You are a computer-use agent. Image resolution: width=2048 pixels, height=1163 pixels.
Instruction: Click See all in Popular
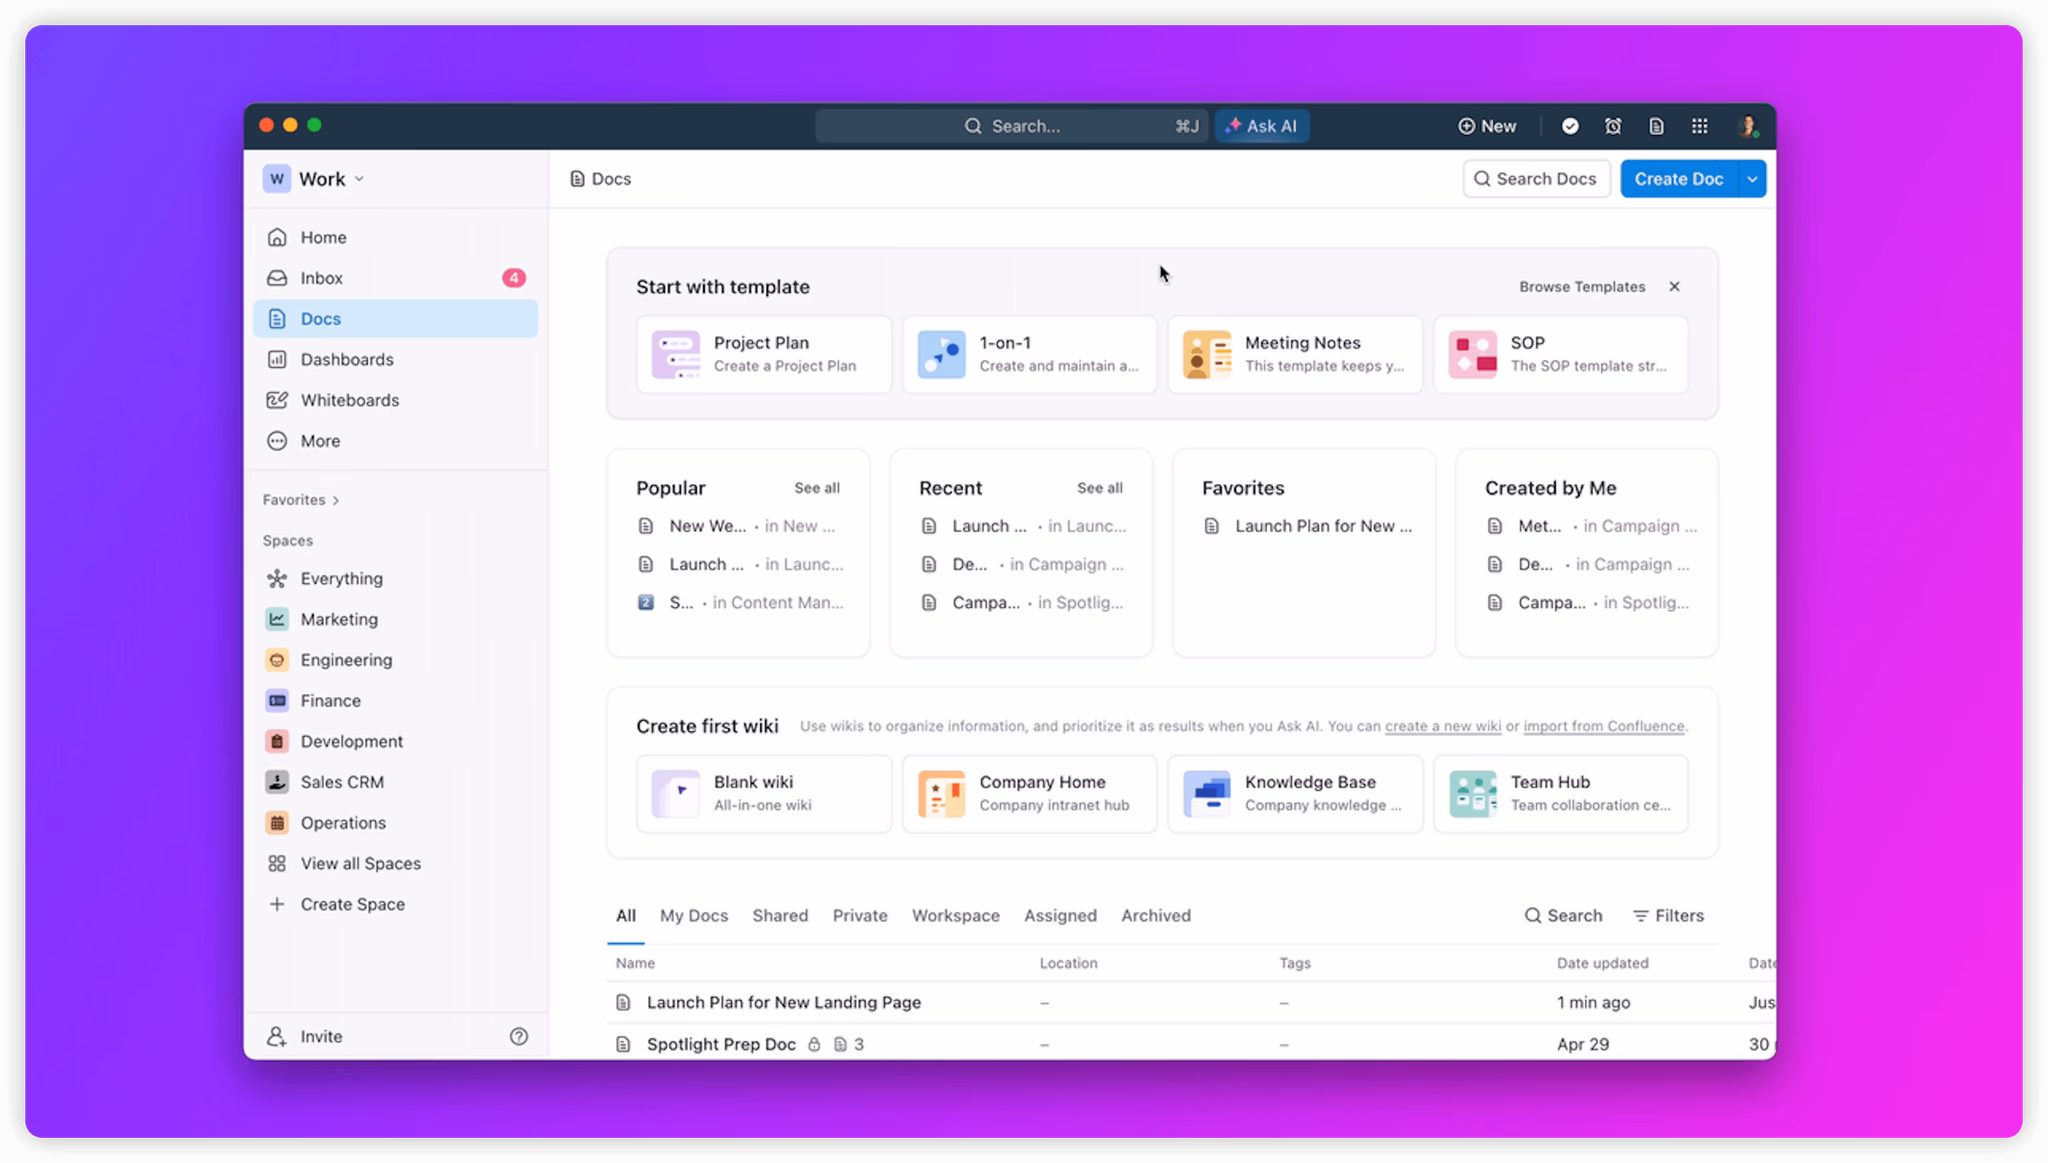[x=817, y=488]
